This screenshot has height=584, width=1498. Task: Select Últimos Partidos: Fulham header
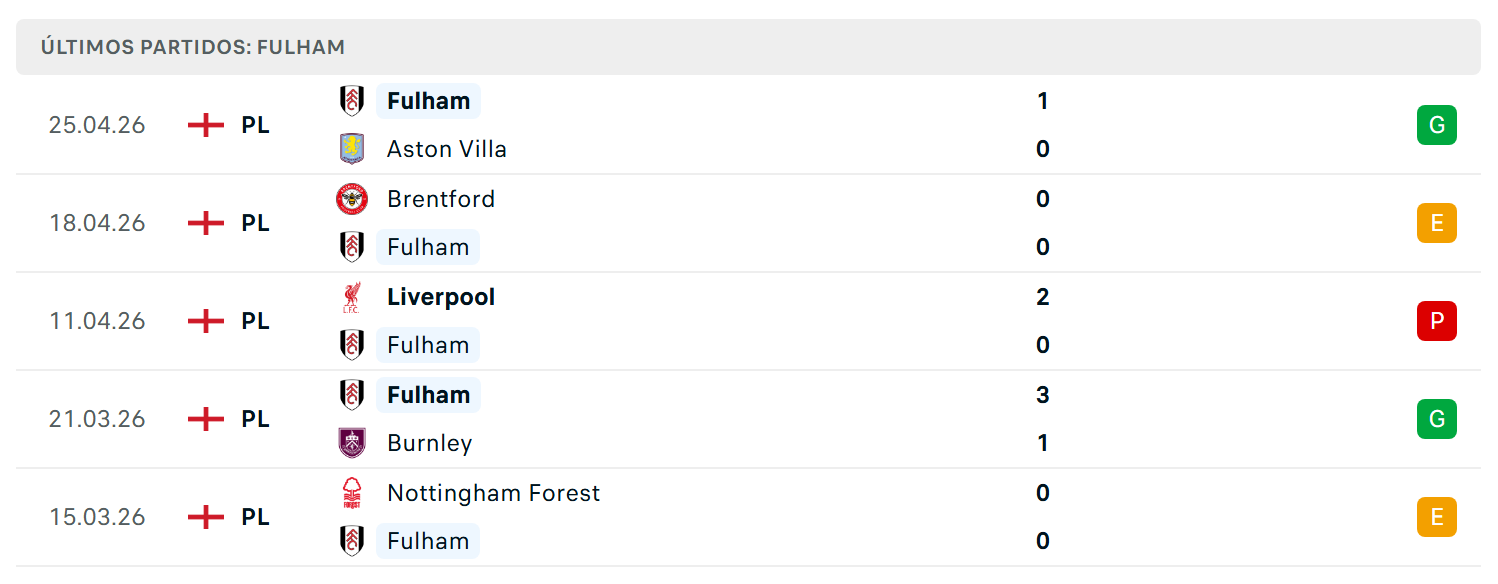(193, 47)
